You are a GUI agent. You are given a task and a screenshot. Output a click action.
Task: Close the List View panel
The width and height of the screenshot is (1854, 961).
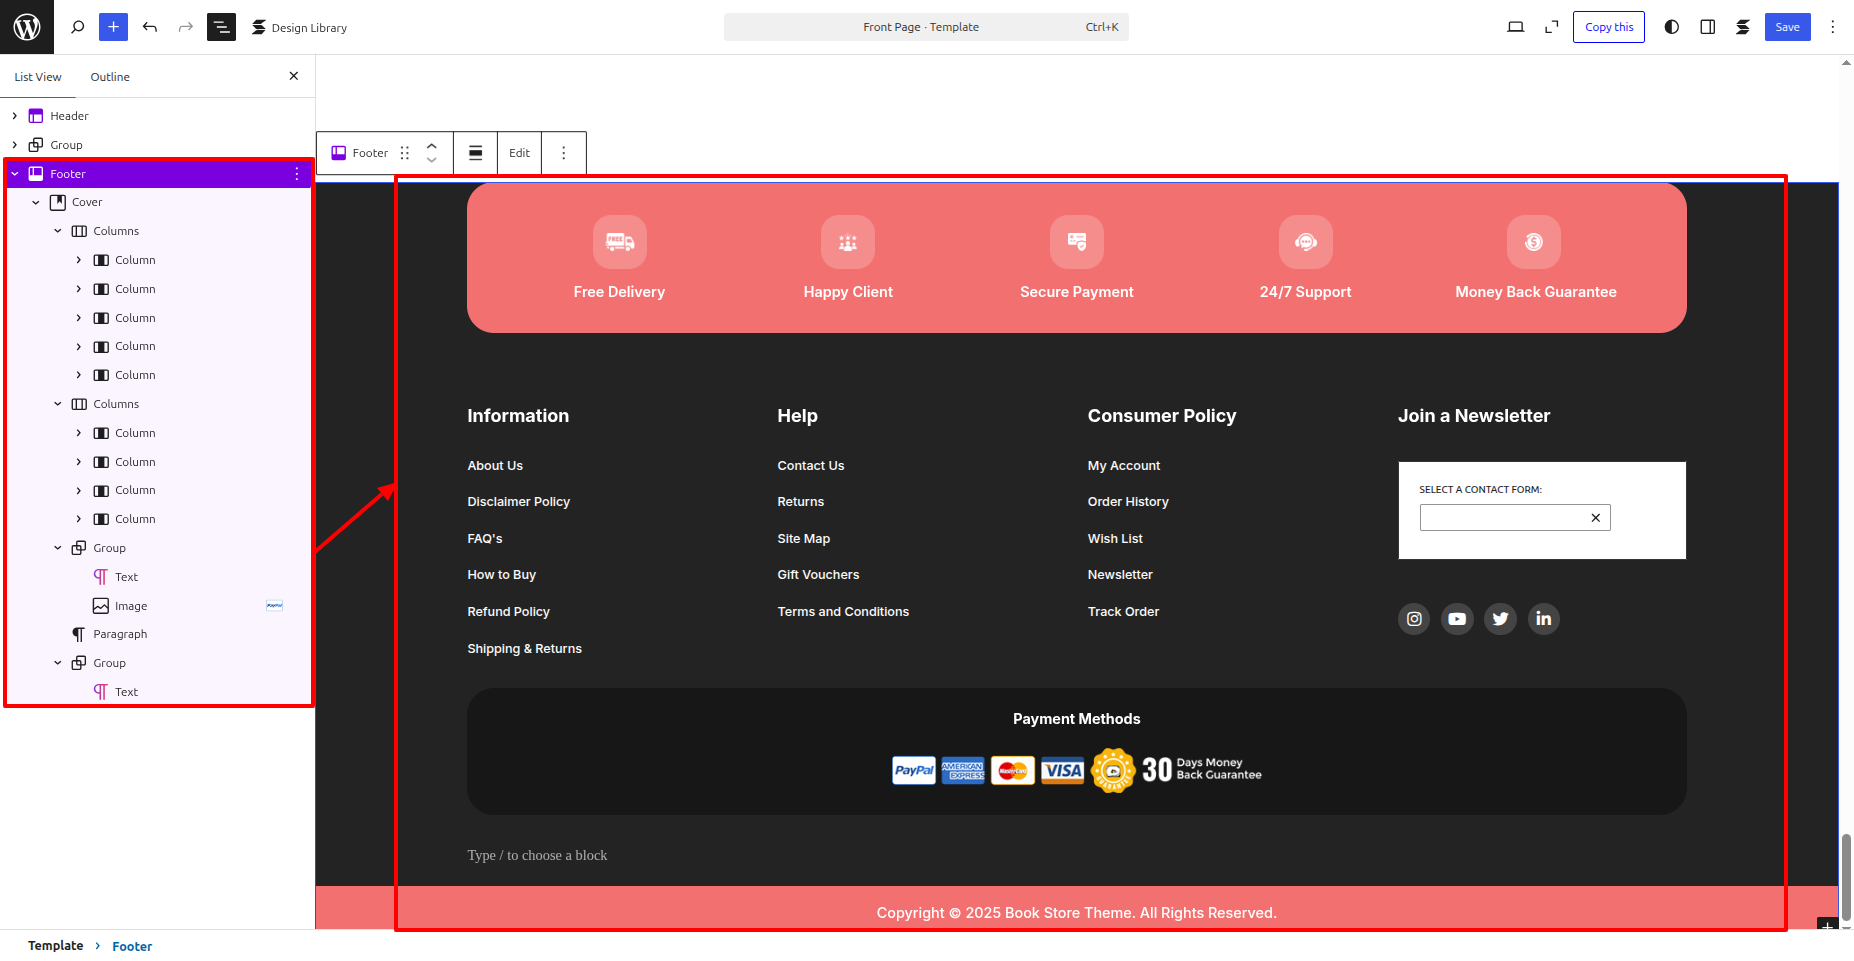[x=293, y=76]
